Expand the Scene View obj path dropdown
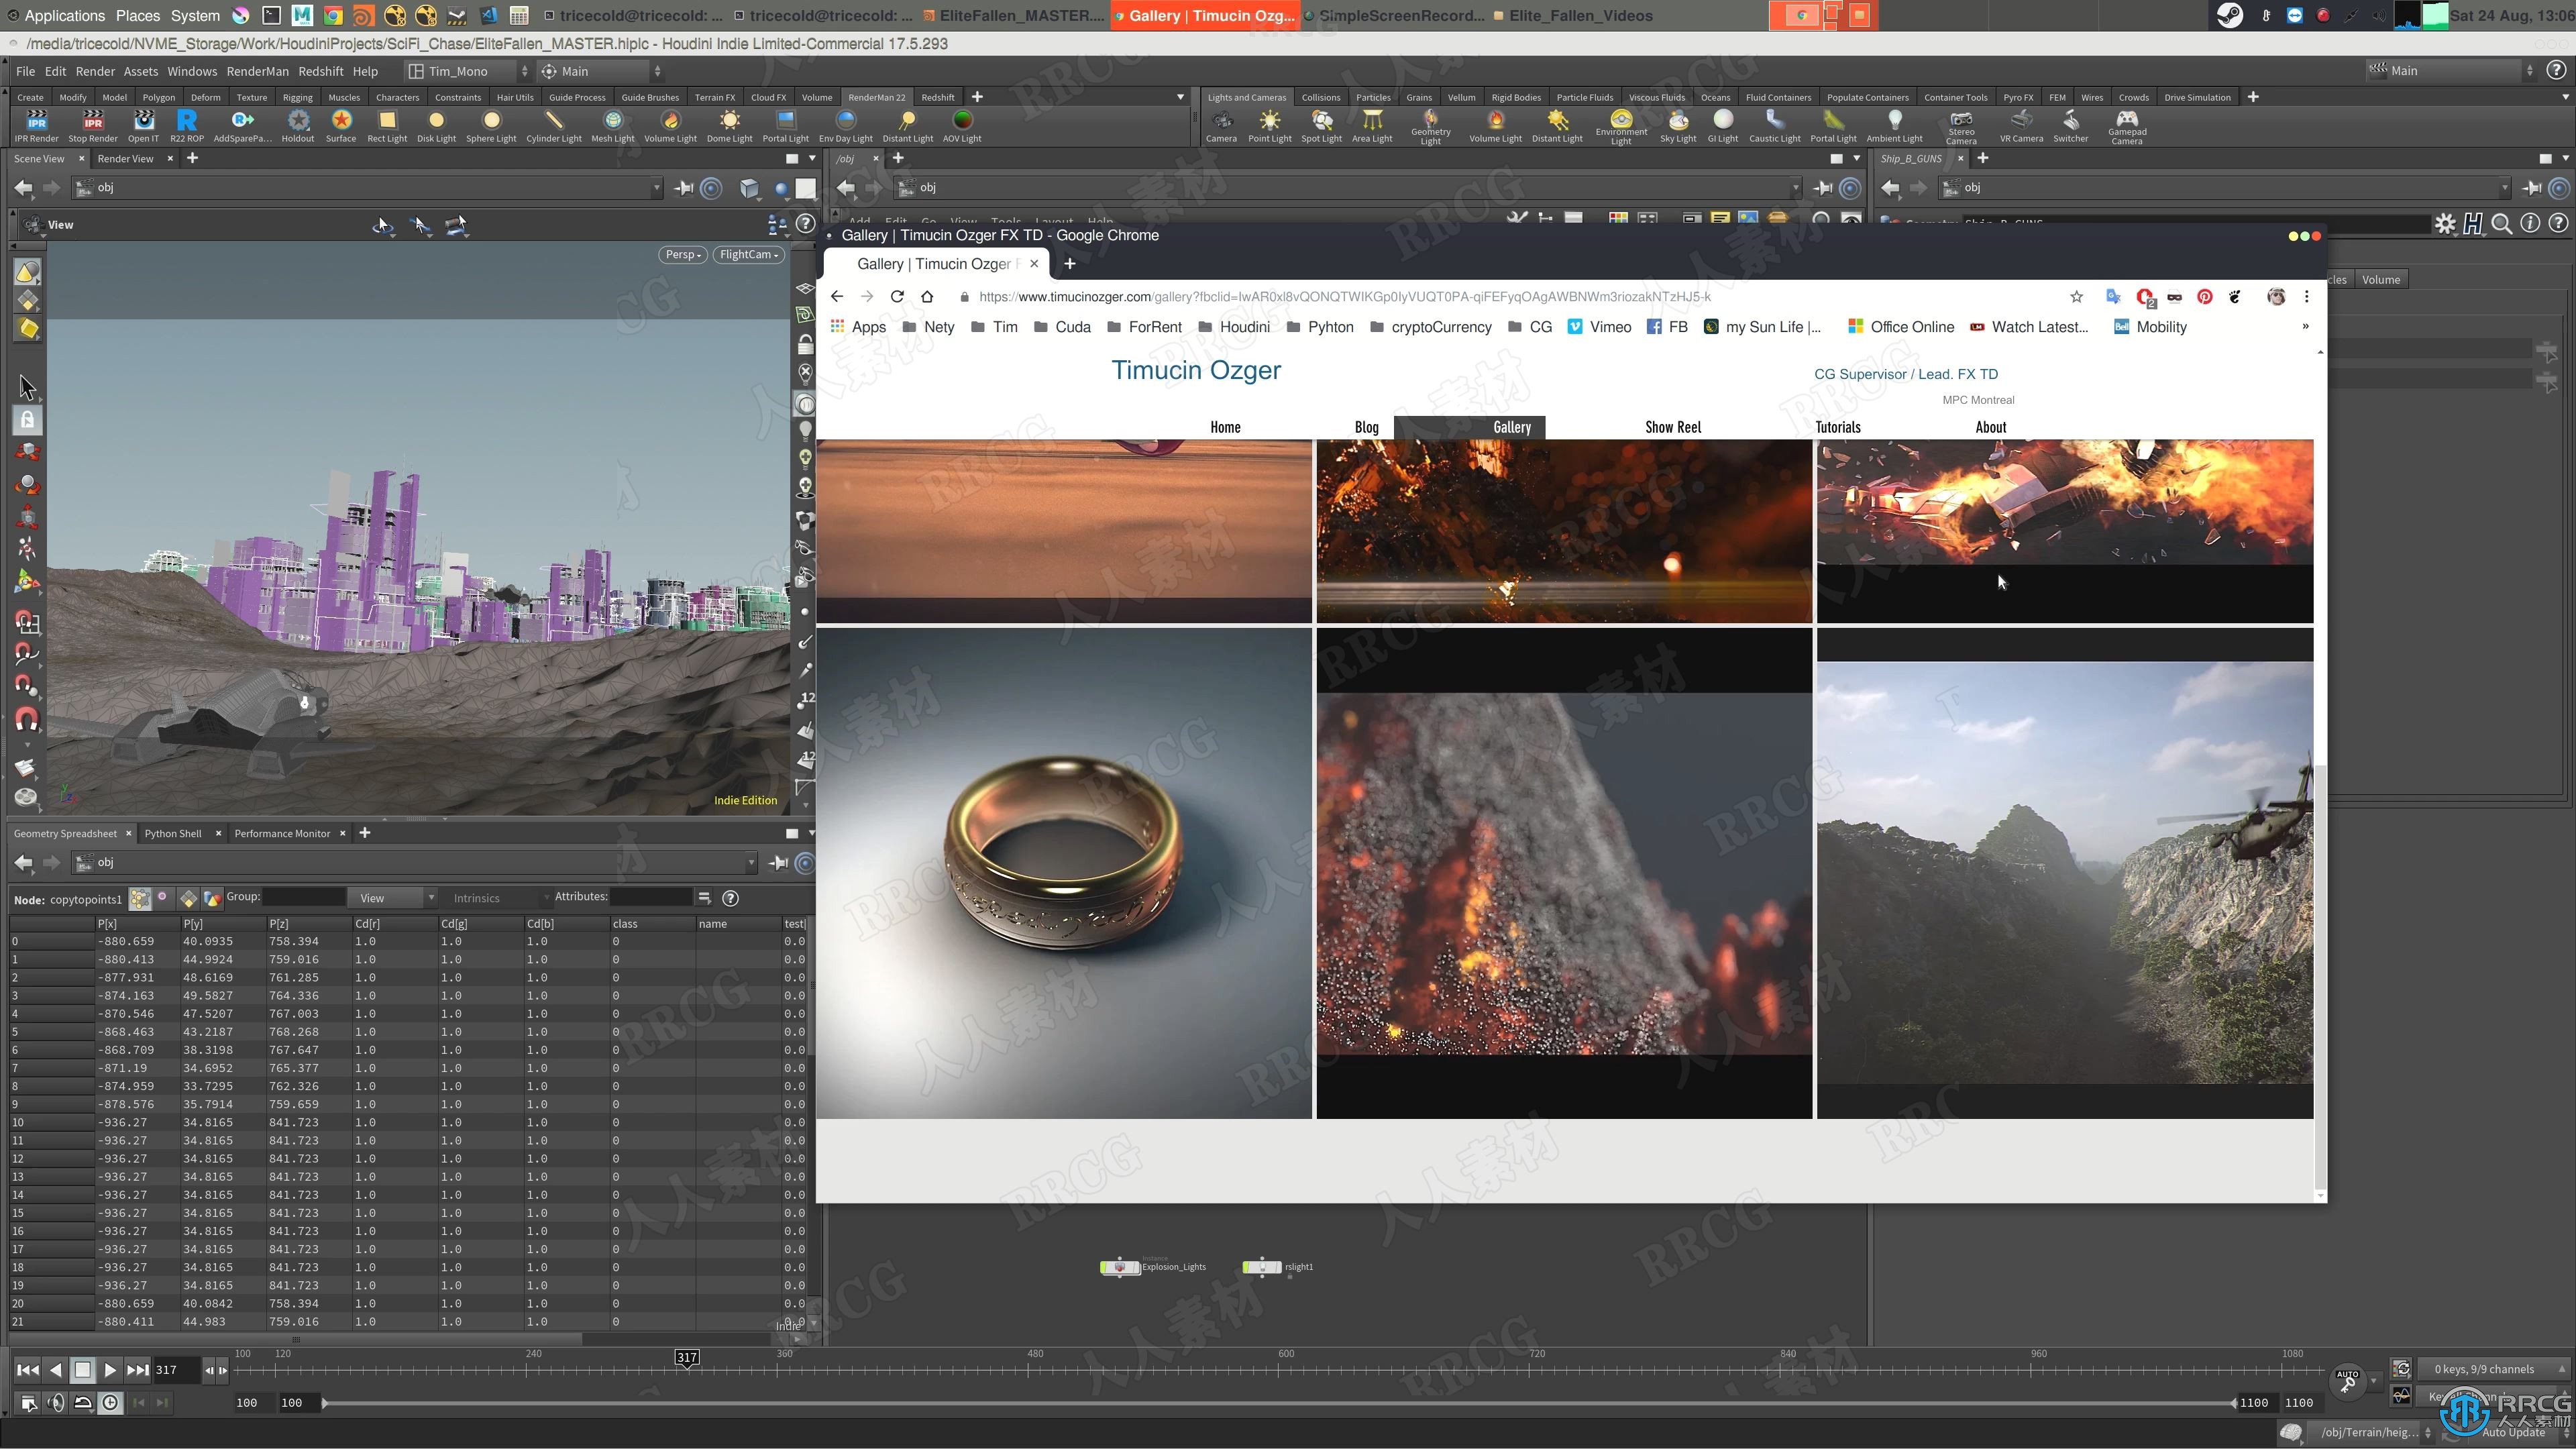 pyautogui.click(x=657, y=187)
